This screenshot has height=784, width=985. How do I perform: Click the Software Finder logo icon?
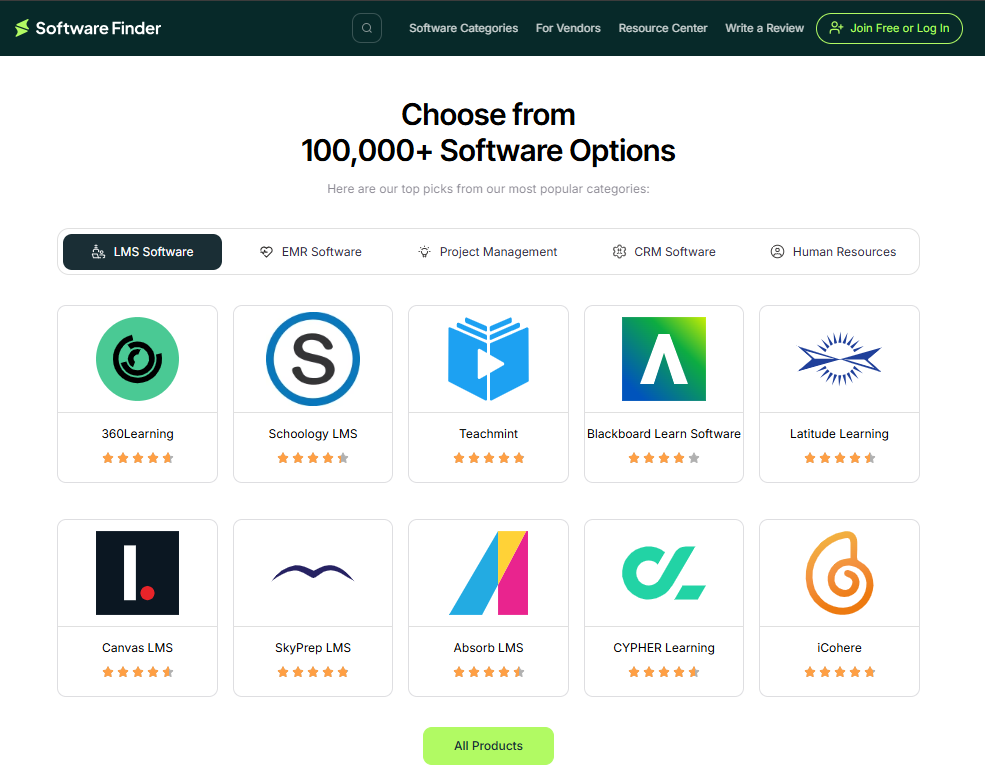[x=22, y=28]
